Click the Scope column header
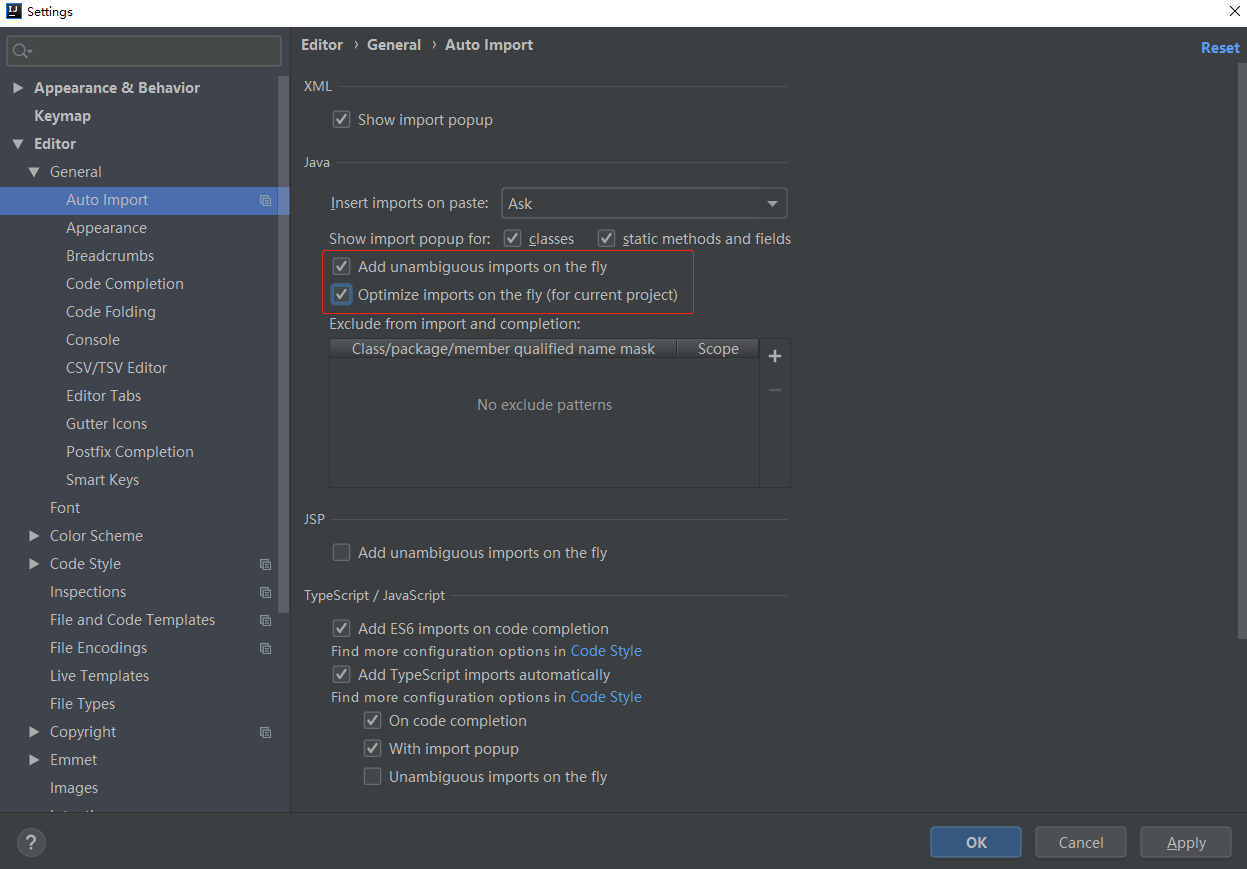 tap(718, 349)
